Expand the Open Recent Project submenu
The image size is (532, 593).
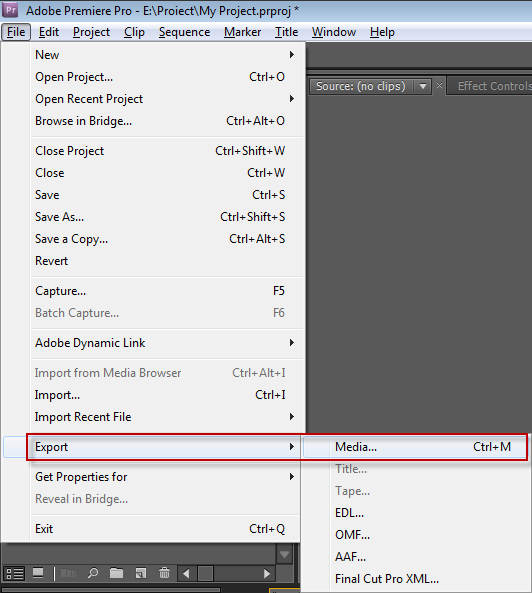(x=292, y=99)
